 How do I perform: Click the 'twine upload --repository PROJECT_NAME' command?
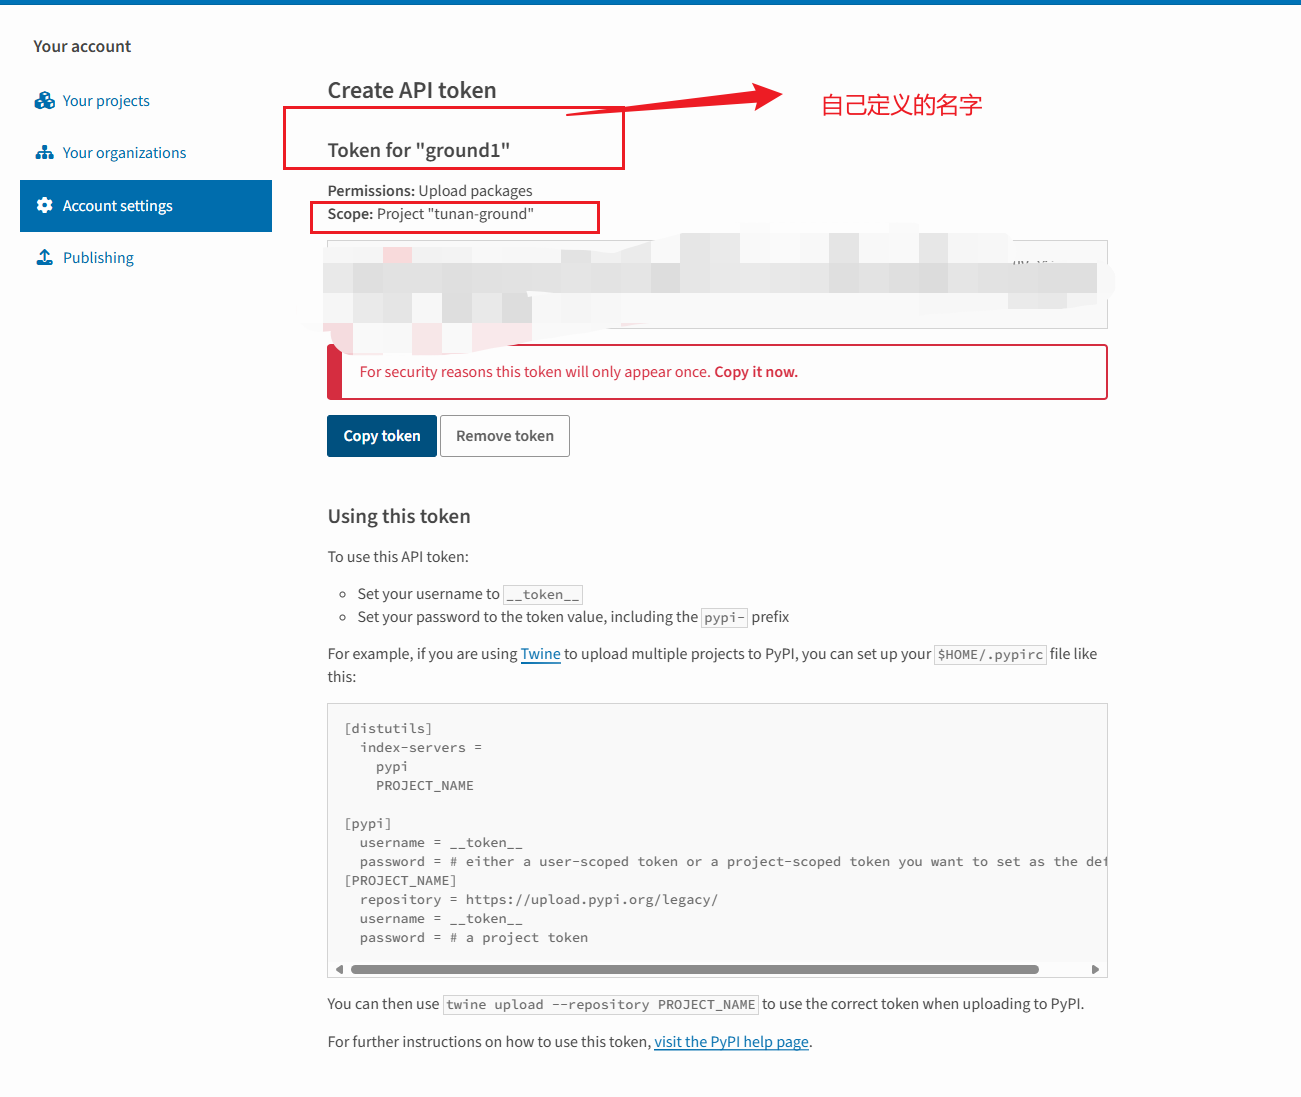(600, 1005)
